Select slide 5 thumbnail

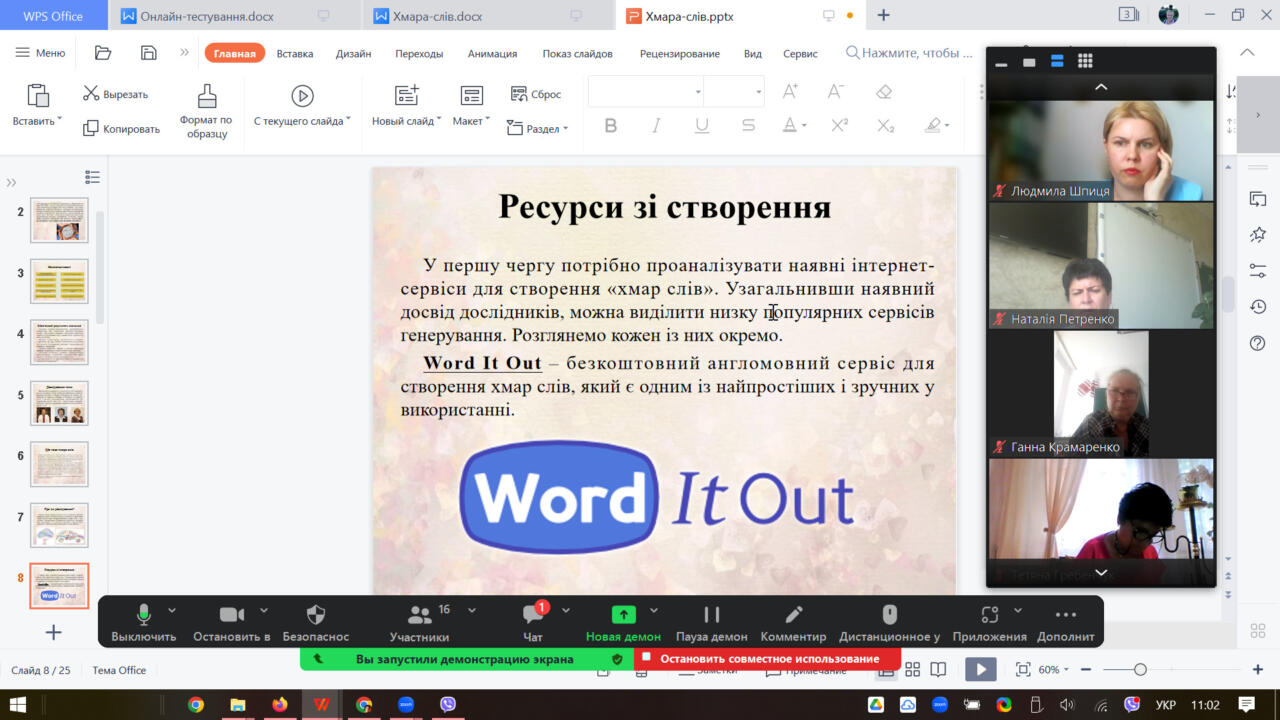(59, 403)
